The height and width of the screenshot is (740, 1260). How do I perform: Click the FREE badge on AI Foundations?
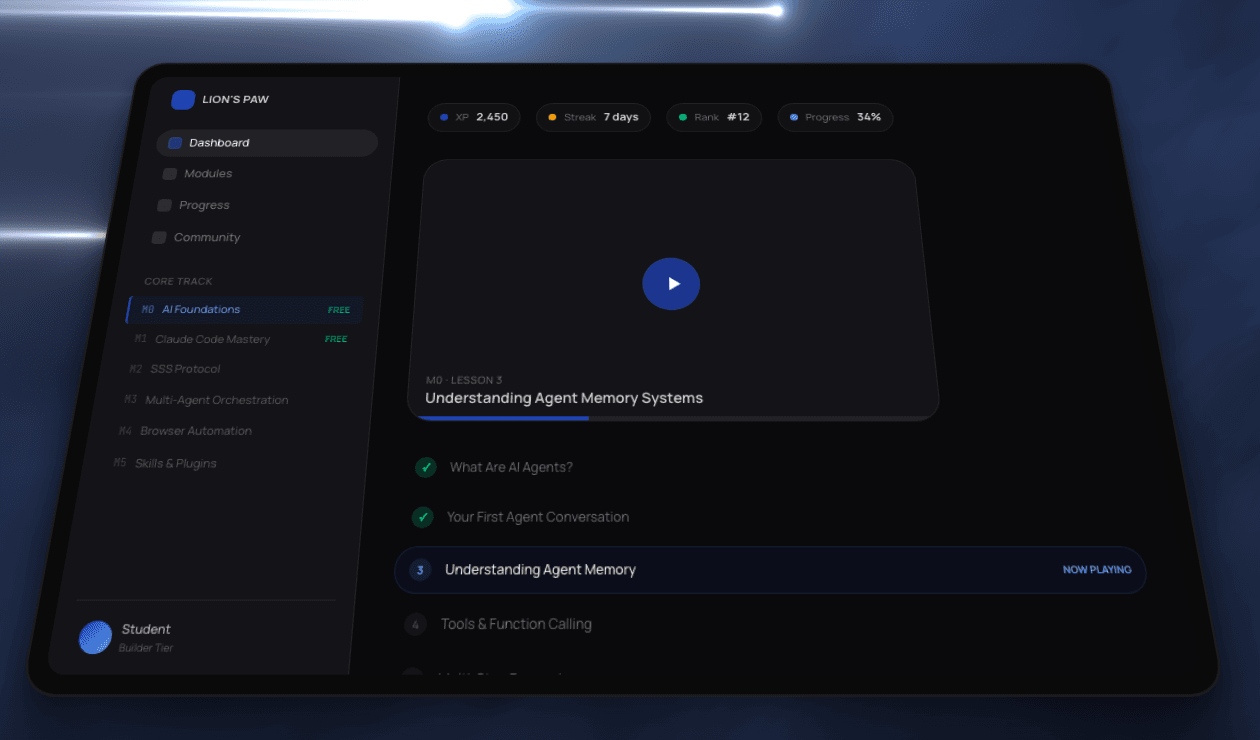339,310
